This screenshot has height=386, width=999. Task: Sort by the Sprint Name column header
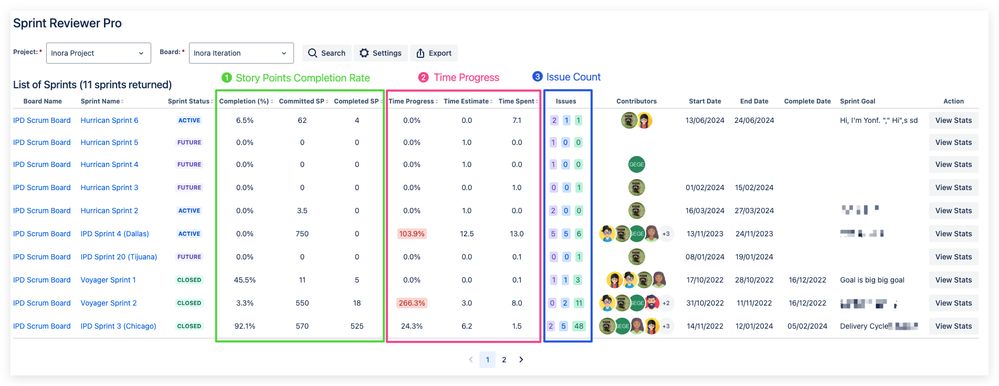pyautogui.click(x=102, y=101)
